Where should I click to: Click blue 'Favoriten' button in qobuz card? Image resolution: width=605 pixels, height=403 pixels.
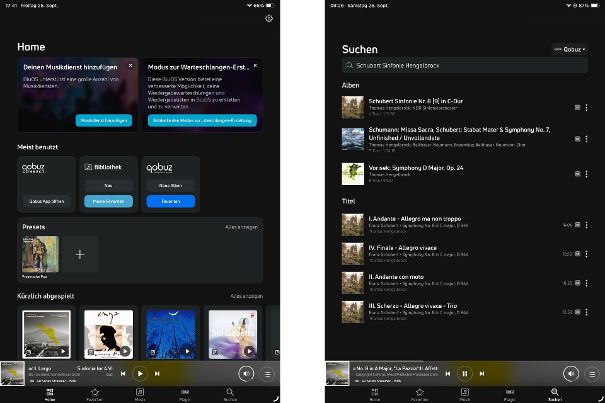point(171,201)
